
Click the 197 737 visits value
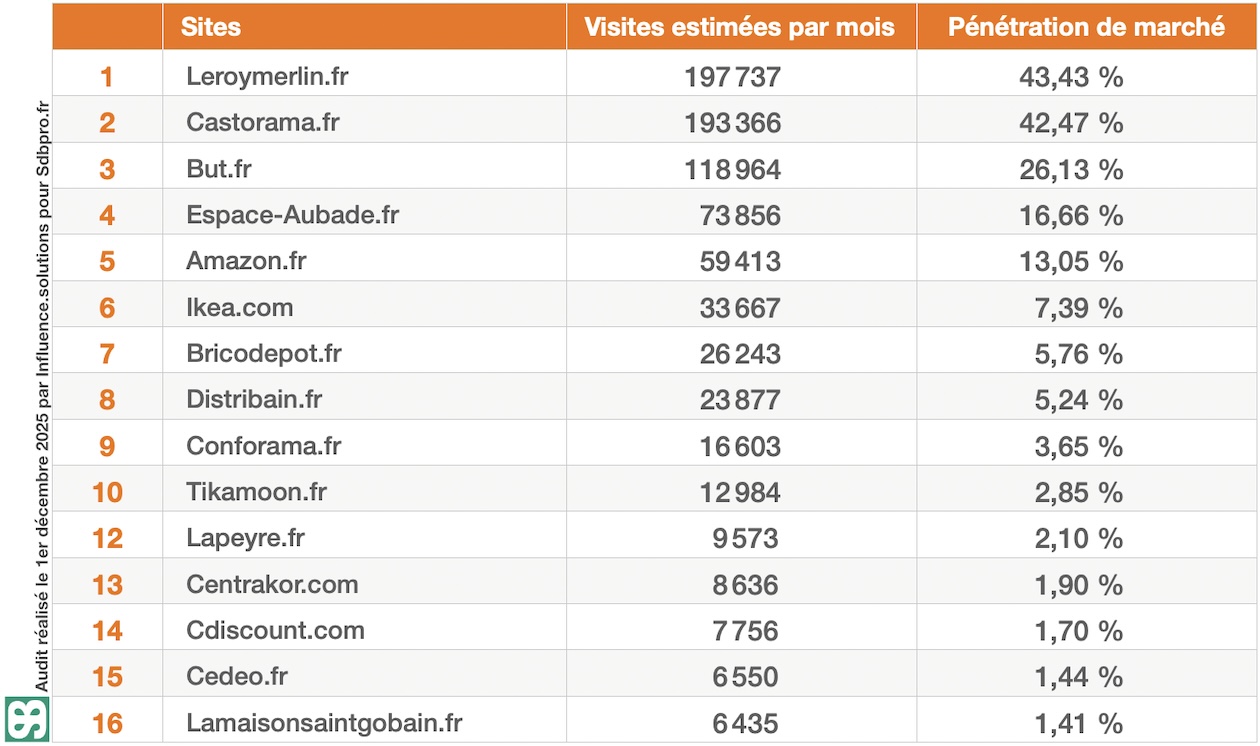(x=732, y=77)
